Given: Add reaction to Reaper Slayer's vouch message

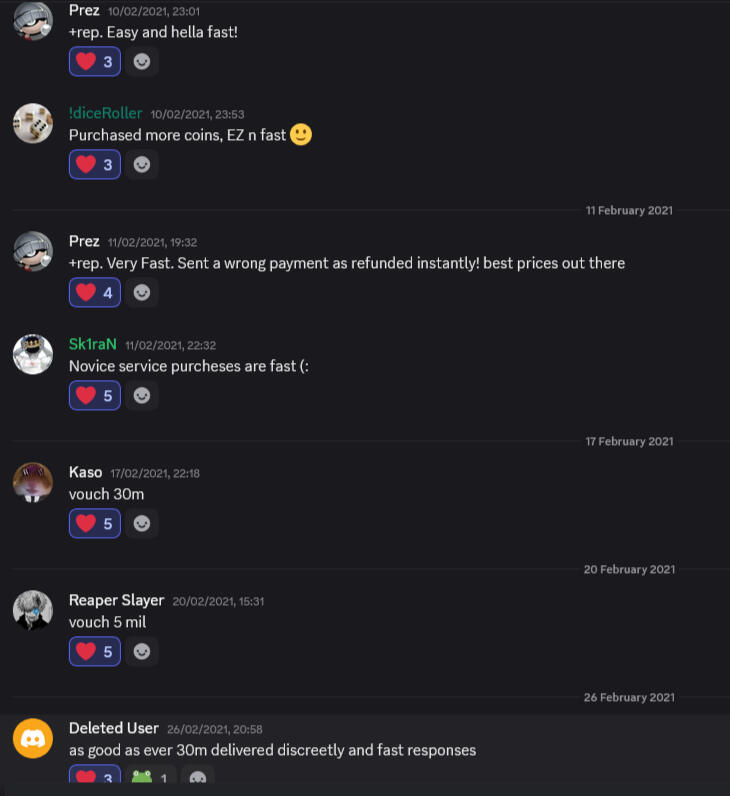Looking at the screenshot, I should coord(142,651).
